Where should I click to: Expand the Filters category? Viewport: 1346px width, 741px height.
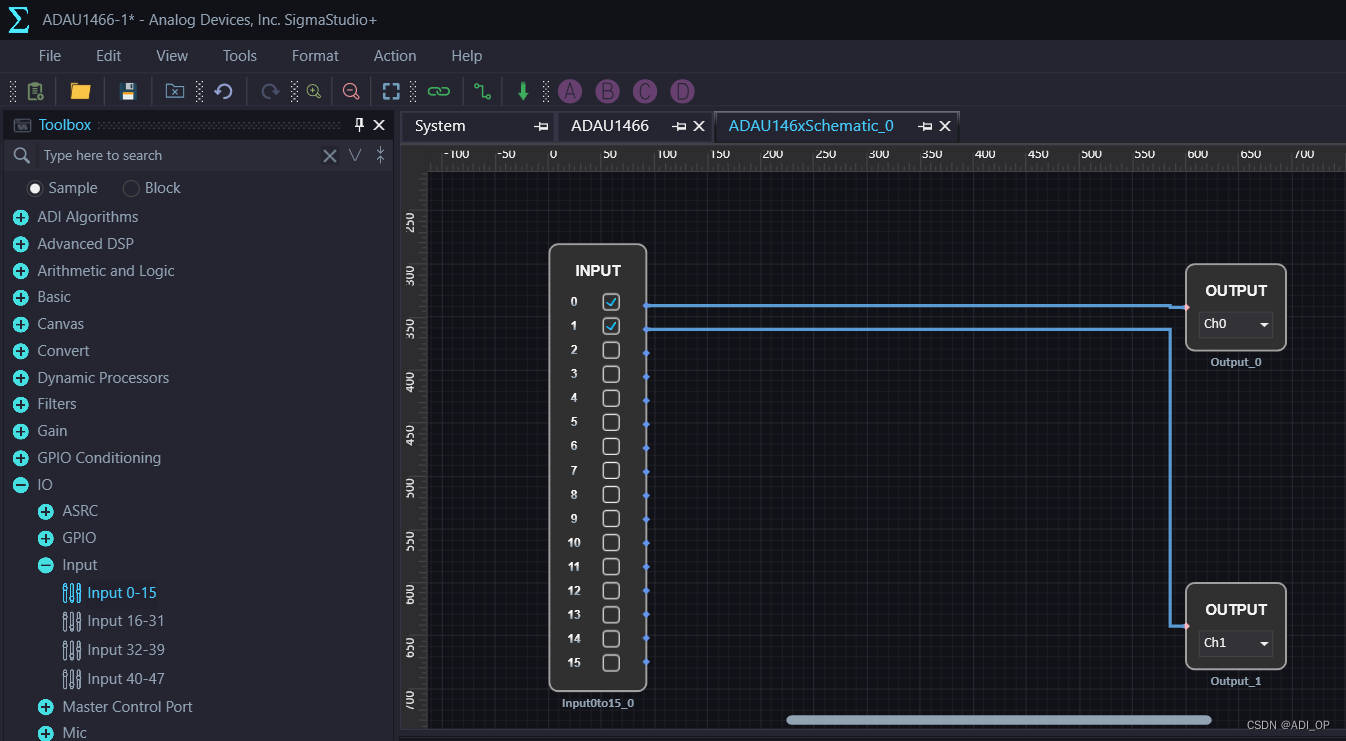20,404
